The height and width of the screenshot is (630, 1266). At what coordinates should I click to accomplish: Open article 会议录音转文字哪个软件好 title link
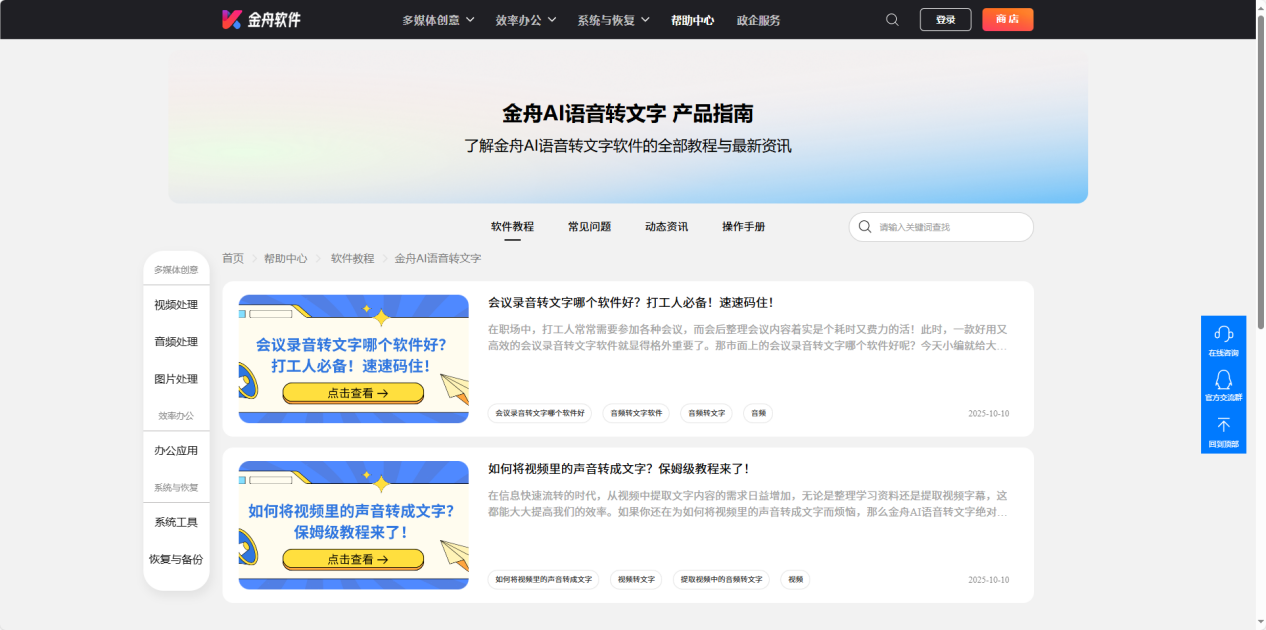630,302
